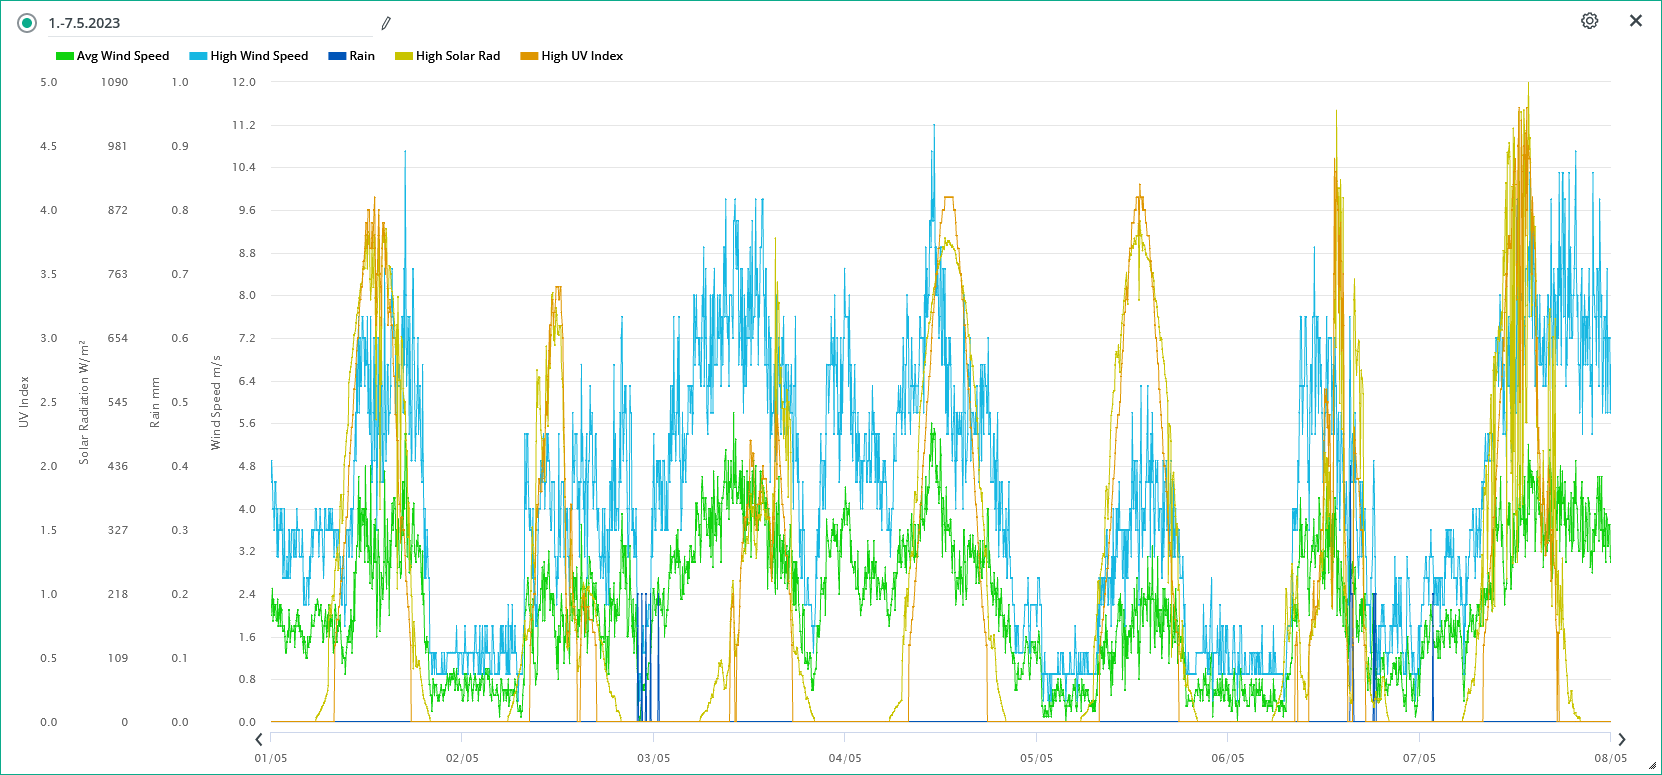Viewport: 1662px width, 775px height.
Task: Click the dark blue Rain color swatch
Action: 337,56
